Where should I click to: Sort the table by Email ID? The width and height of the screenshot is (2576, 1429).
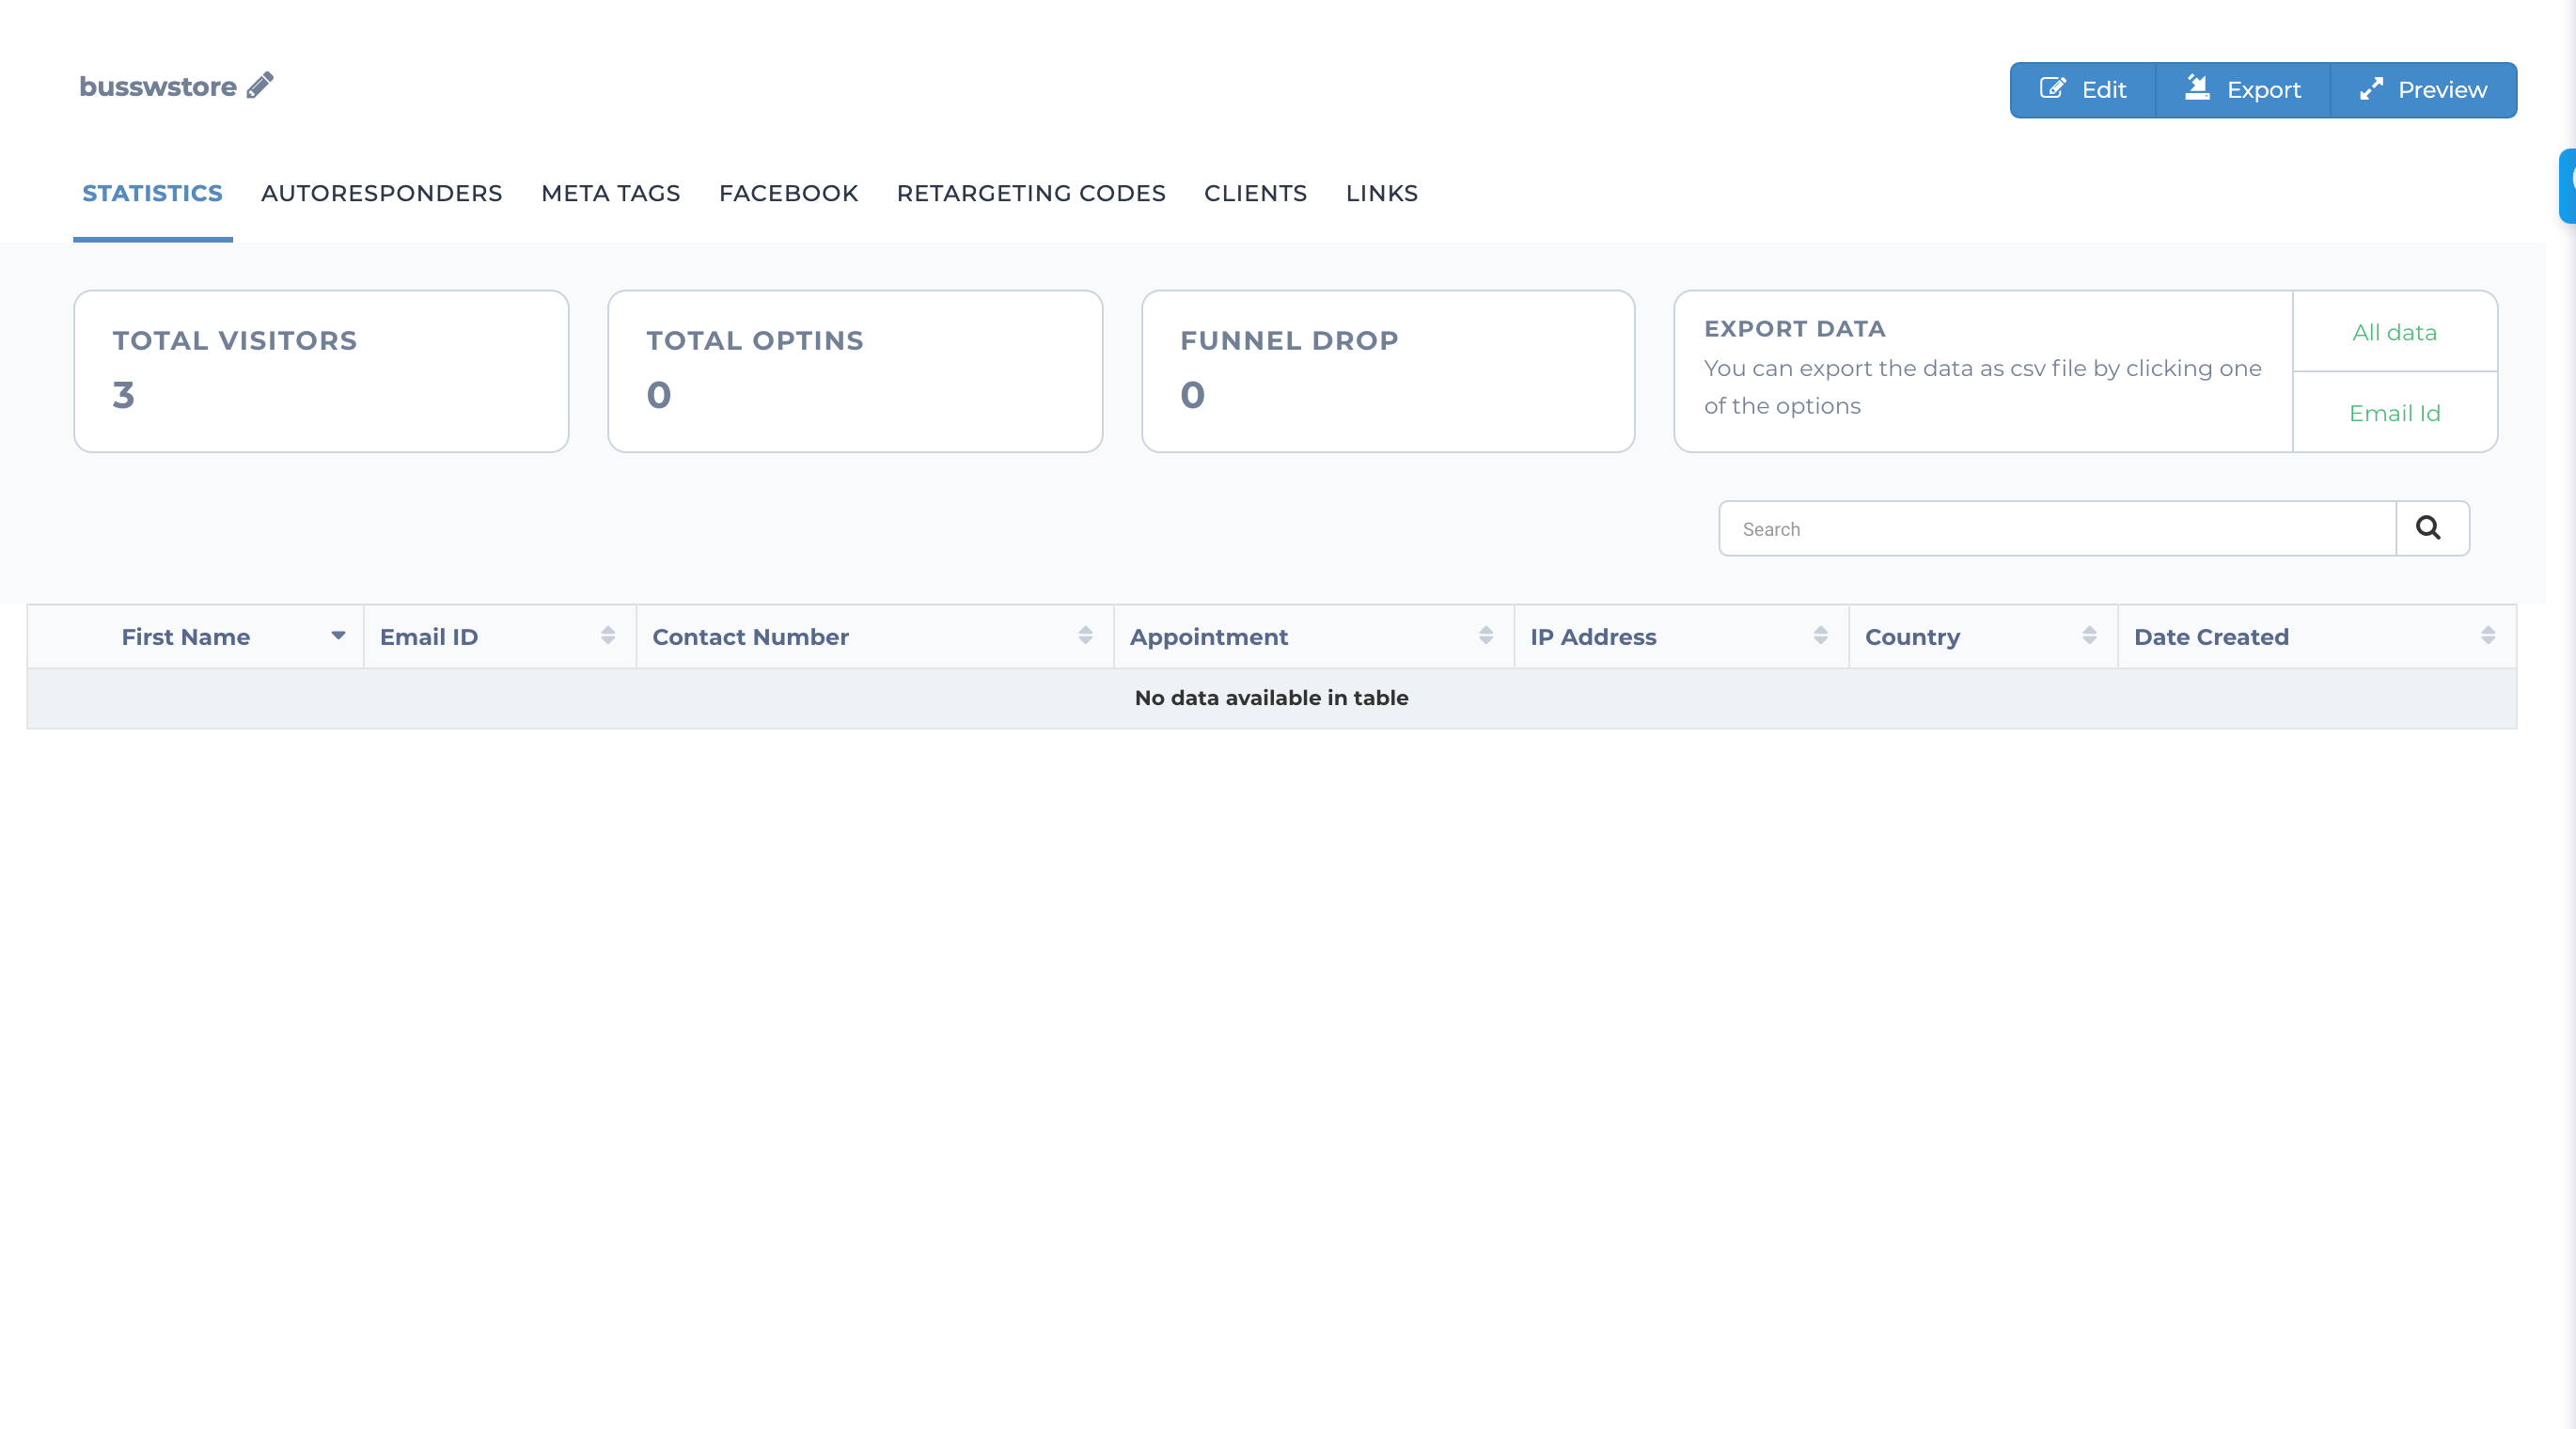[499, 637]
